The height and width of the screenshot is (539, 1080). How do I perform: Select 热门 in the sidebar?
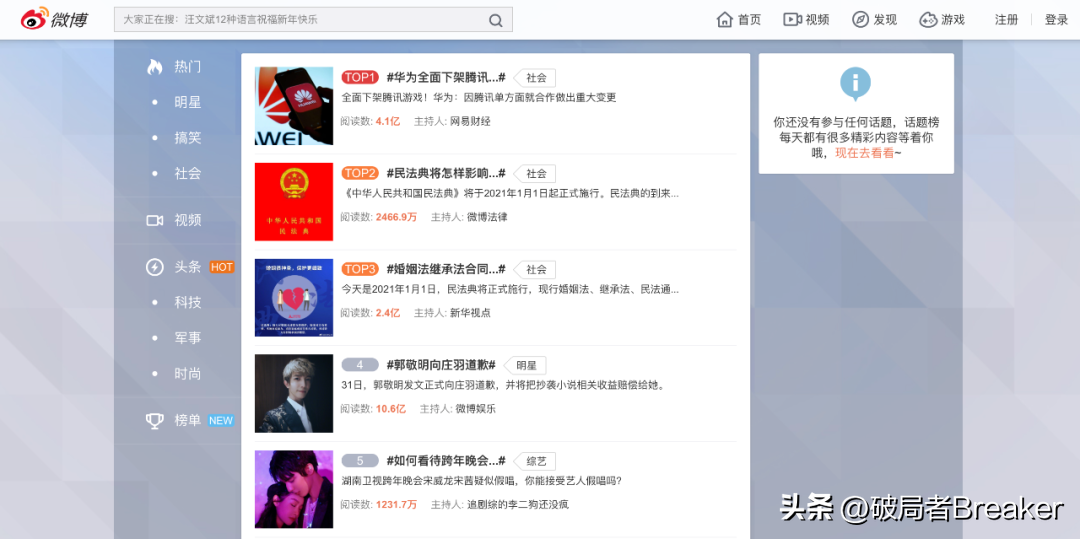tap(187, 67)
